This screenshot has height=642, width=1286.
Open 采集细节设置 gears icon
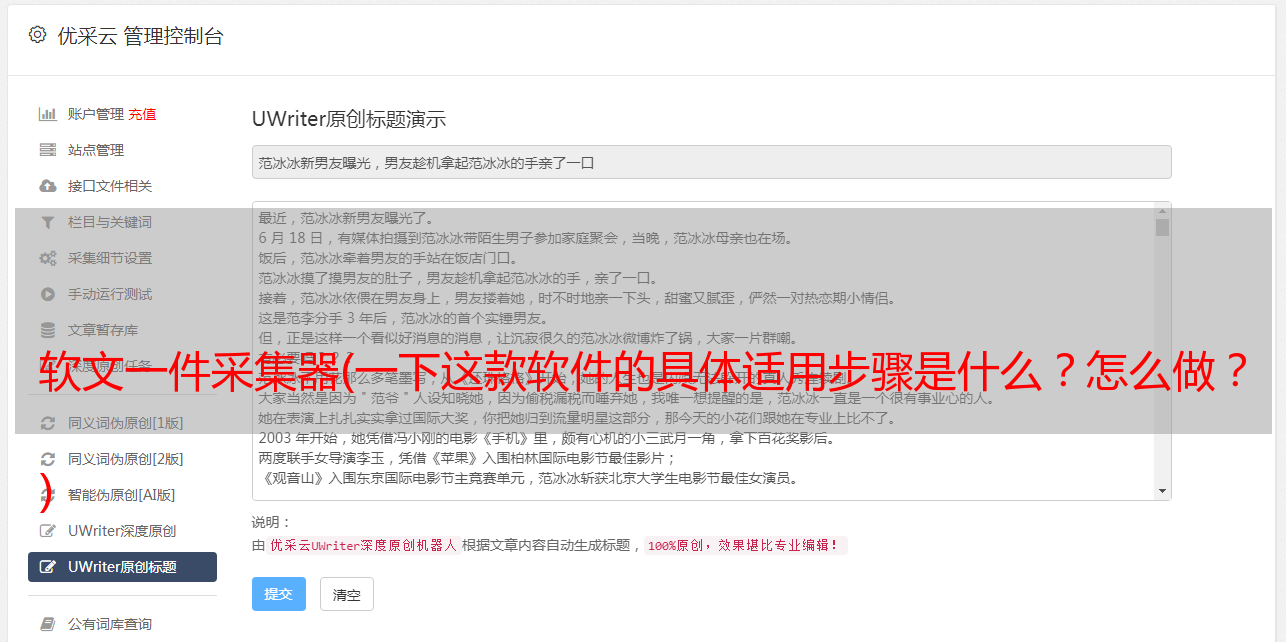coord(47,258)
